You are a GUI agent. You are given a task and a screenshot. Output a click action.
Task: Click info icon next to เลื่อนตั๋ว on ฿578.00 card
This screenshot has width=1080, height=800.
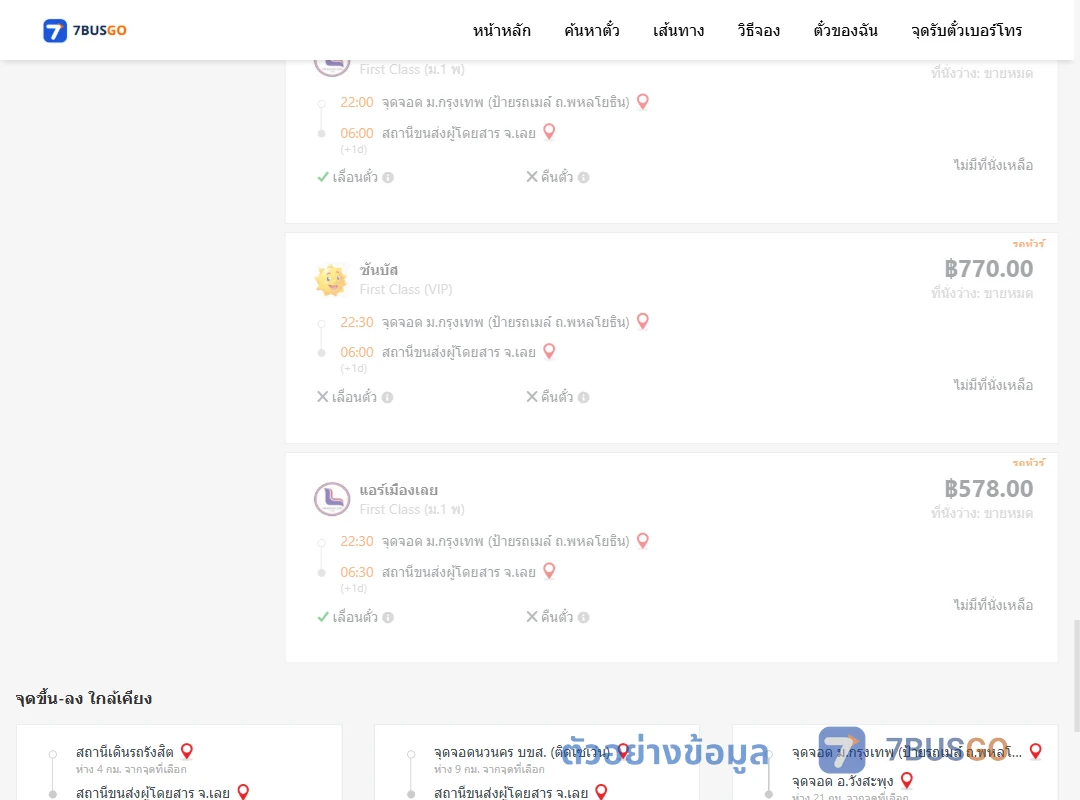pos(388,617)
